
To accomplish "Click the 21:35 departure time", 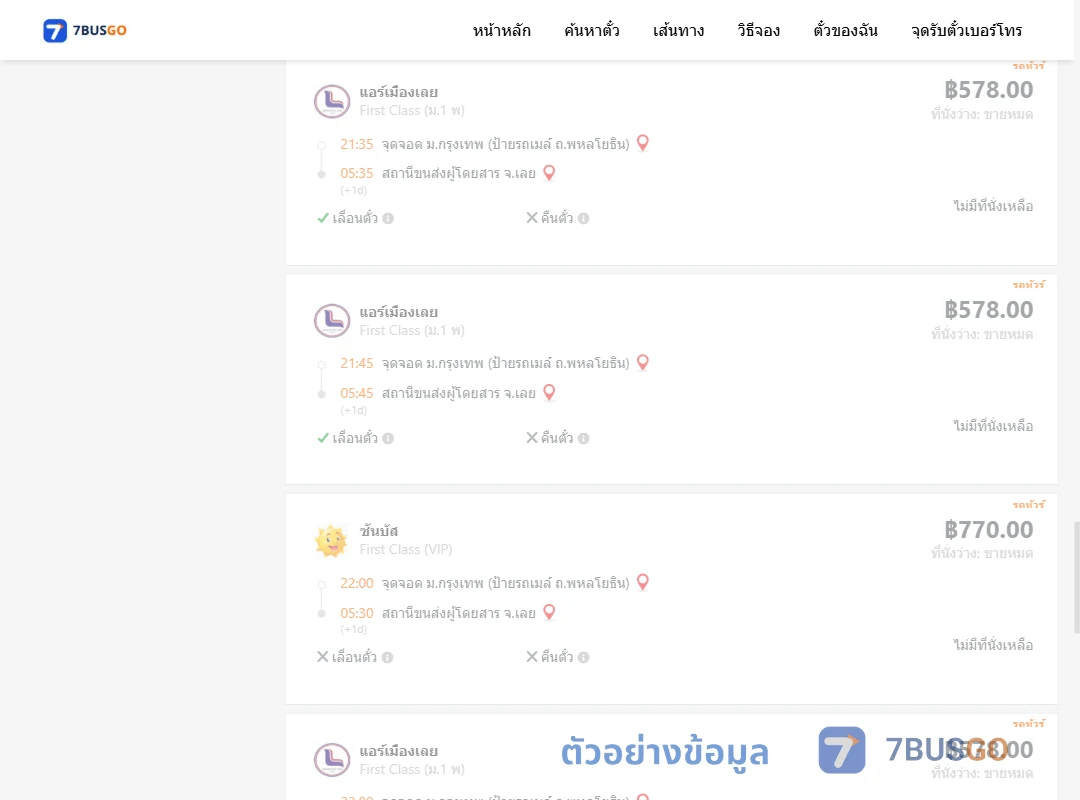I will coord(357,144).
